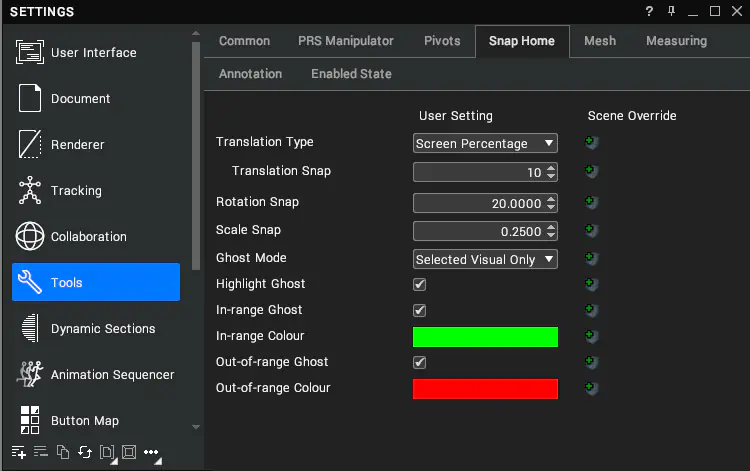Click the User Setting column header

(455, 116)
